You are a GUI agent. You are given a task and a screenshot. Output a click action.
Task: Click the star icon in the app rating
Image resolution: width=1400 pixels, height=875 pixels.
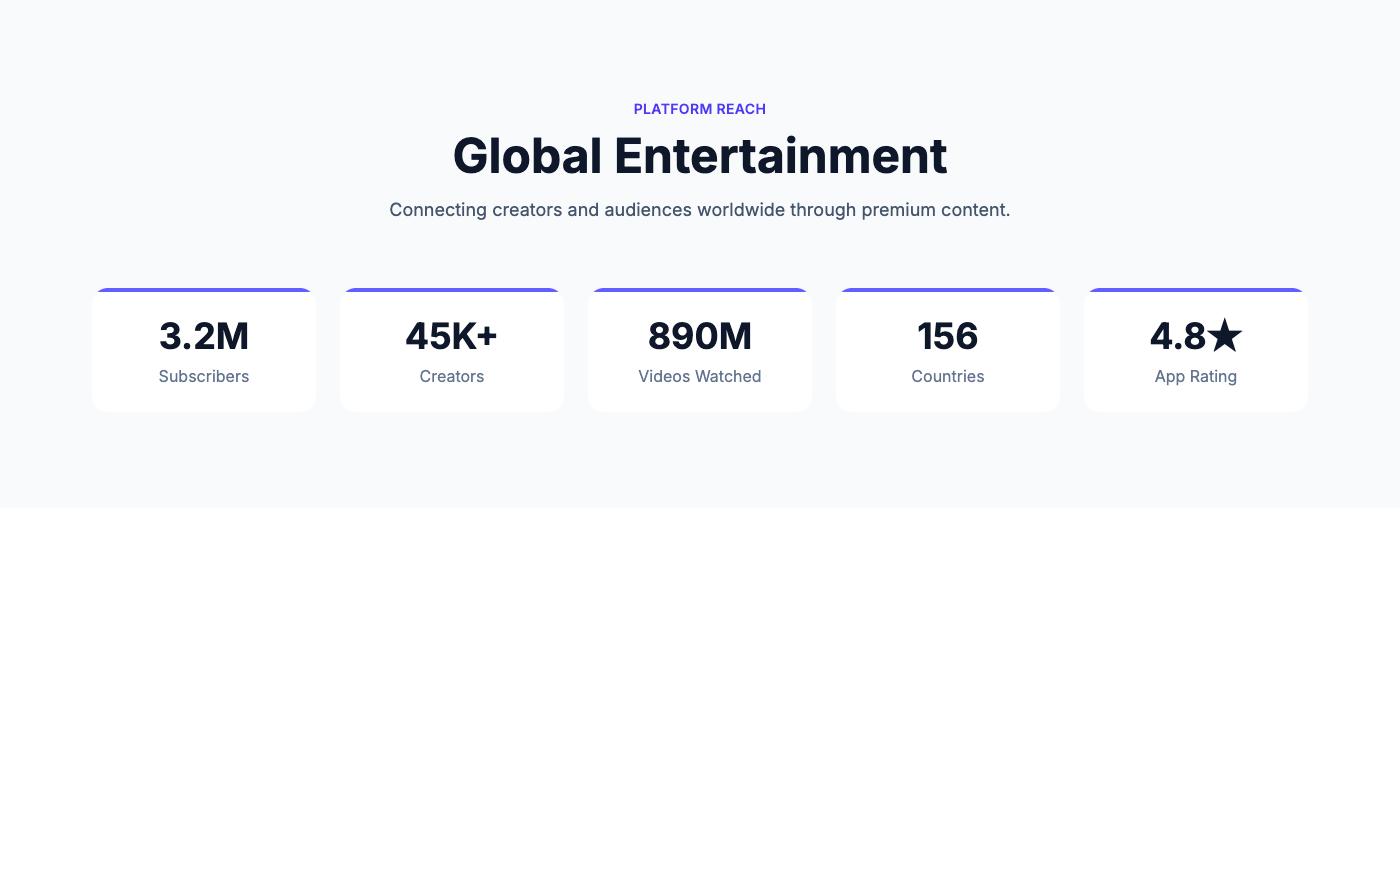coord(1225,337)
